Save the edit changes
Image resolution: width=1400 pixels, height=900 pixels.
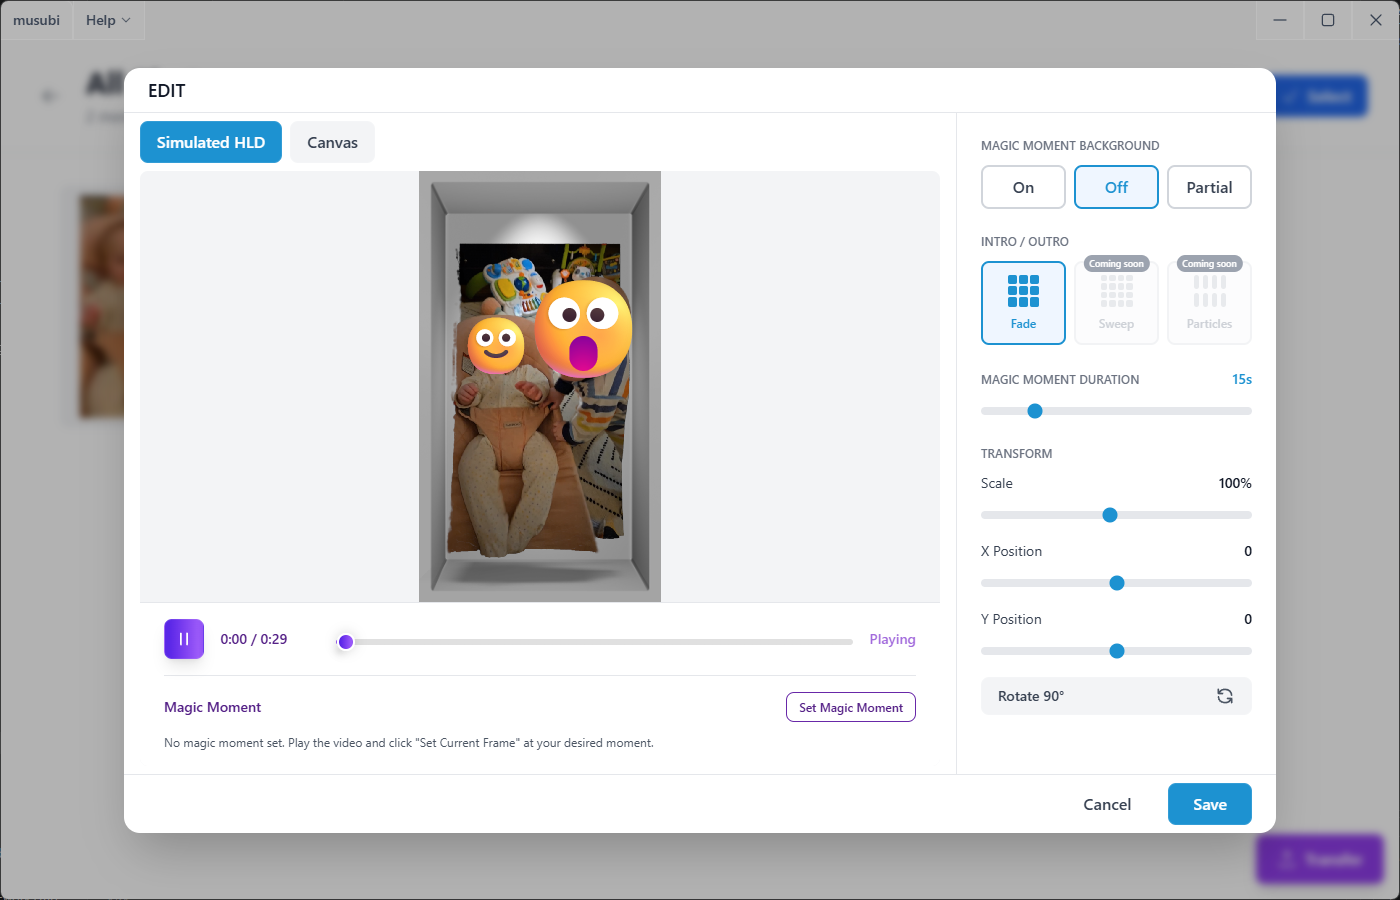[1209, 804]
